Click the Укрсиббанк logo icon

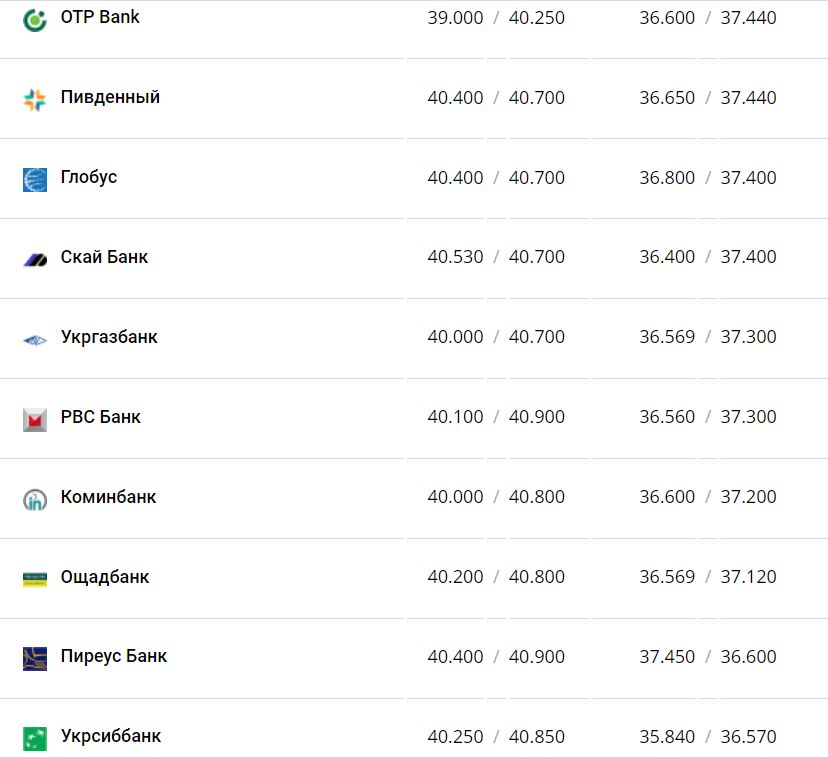(x=35, y=738)
